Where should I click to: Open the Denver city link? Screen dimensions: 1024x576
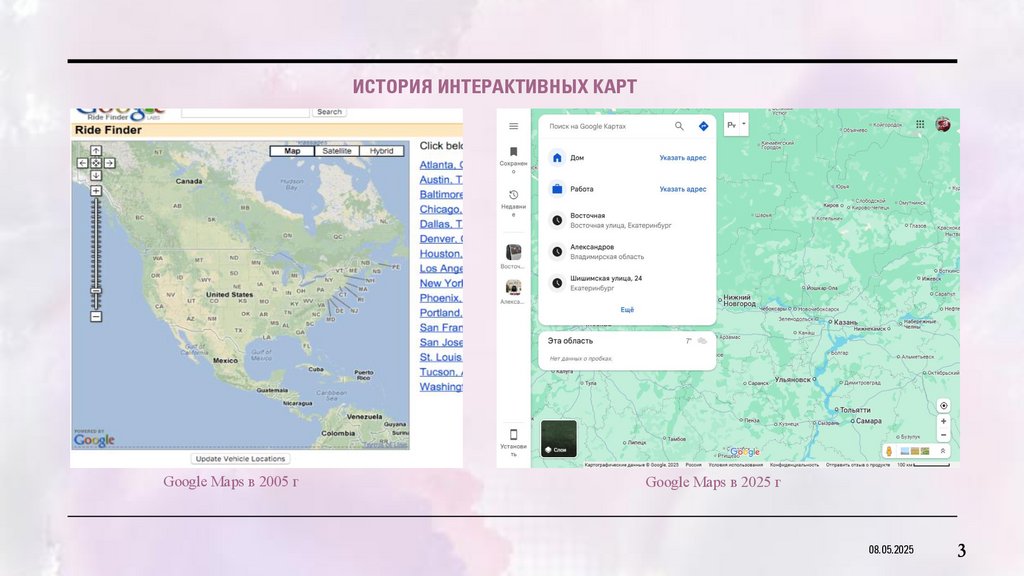pos(441,238)
